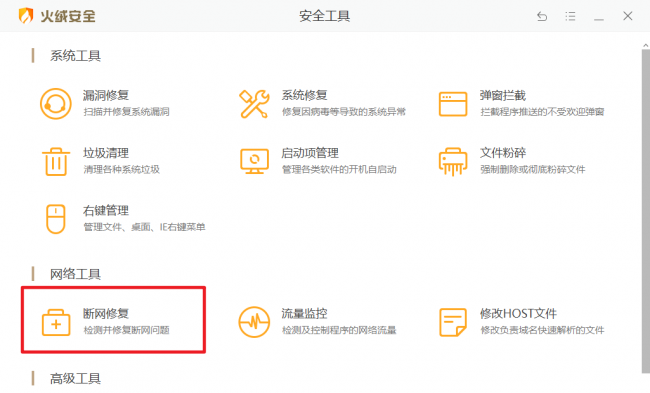
Task: Open the 启动项管理 monitor icon
Action: (254, 161)
